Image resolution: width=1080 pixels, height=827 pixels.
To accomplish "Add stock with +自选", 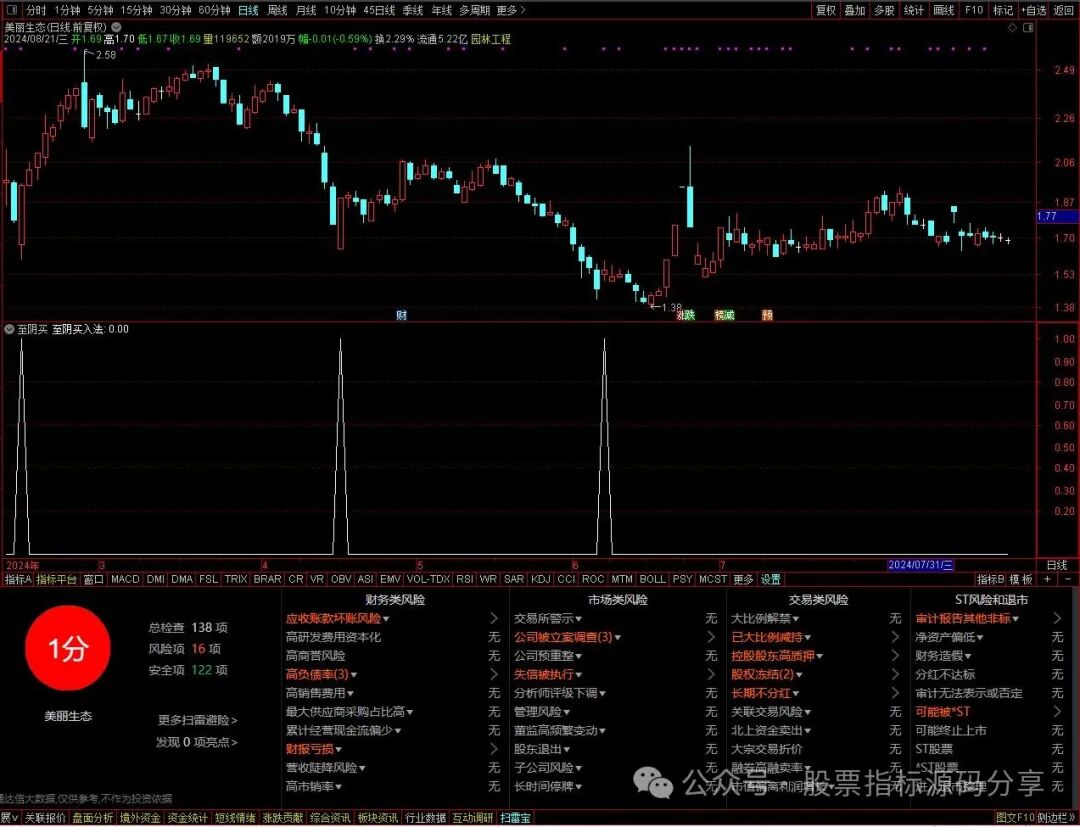I will (x=1034, y=10).
